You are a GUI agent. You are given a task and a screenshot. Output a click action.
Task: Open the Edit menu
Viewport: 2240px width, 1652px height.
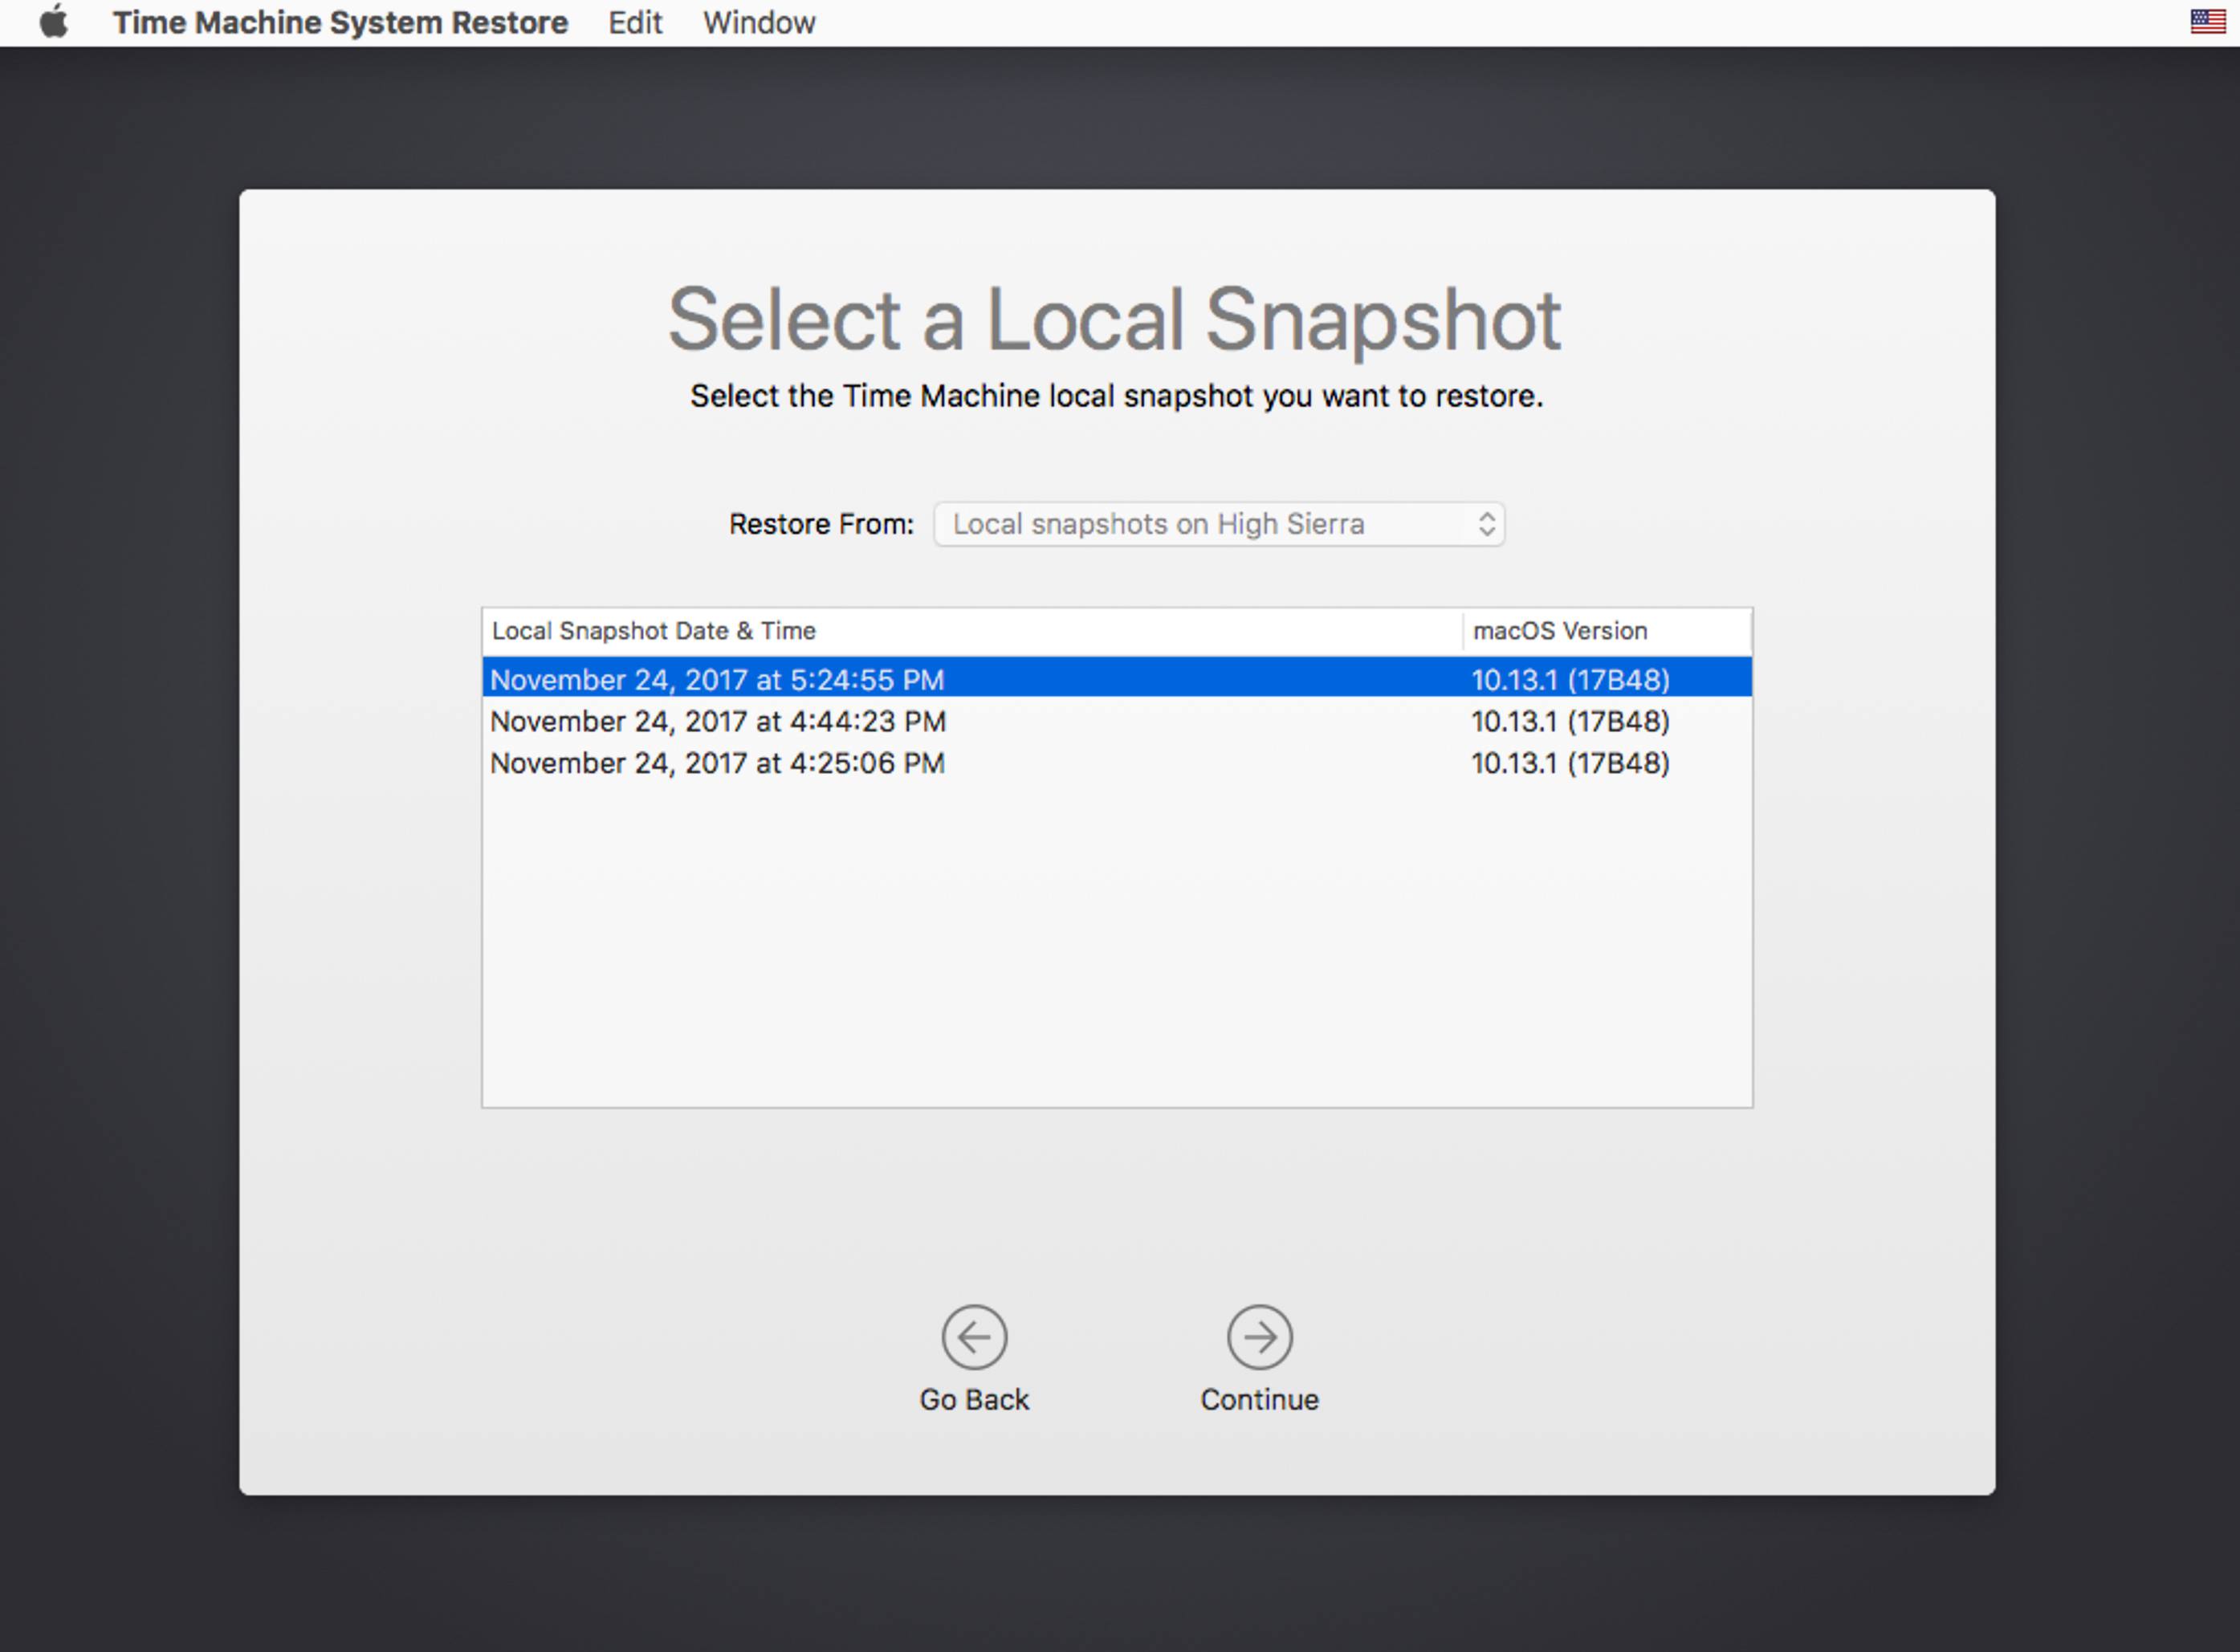[x=635, y=22]
